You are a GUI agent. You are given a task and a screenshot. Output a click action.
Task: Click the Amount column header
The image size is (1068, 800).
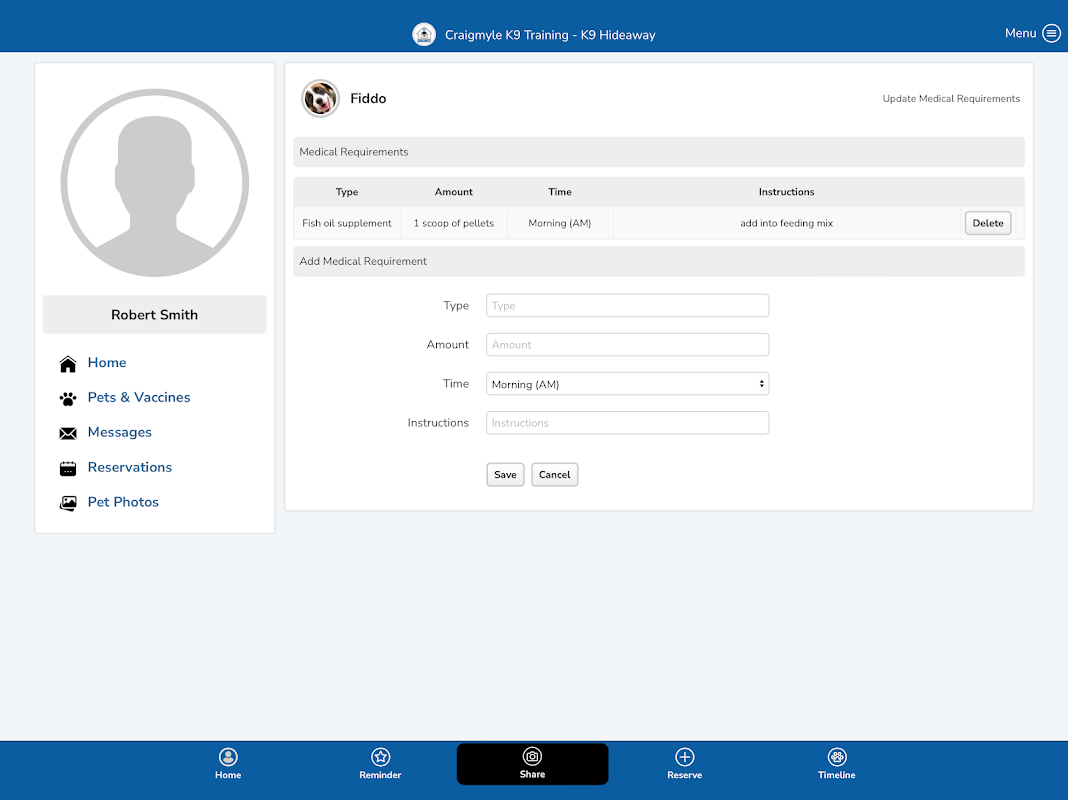454,192
